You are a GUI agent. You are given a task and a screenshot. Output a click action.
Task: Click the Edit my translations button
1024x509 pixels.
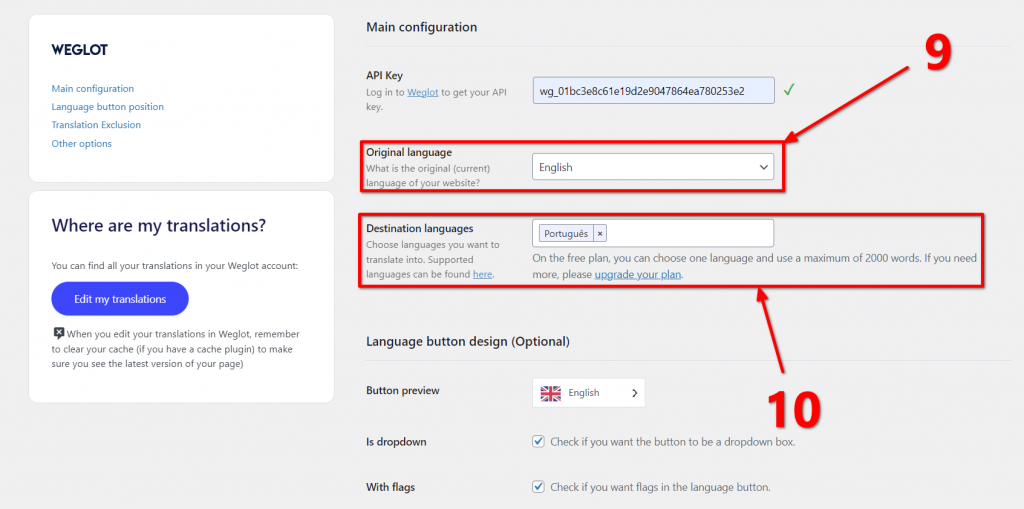[x=120, y=299]
